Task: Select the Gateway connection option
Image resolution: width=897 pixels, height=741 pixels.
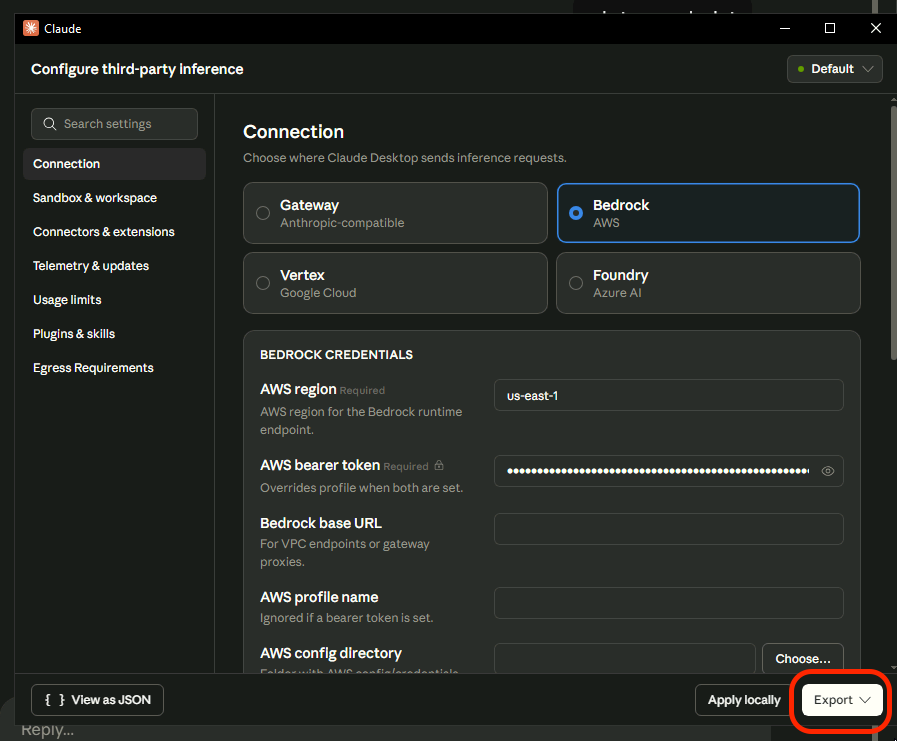Action: coord(395,213)
